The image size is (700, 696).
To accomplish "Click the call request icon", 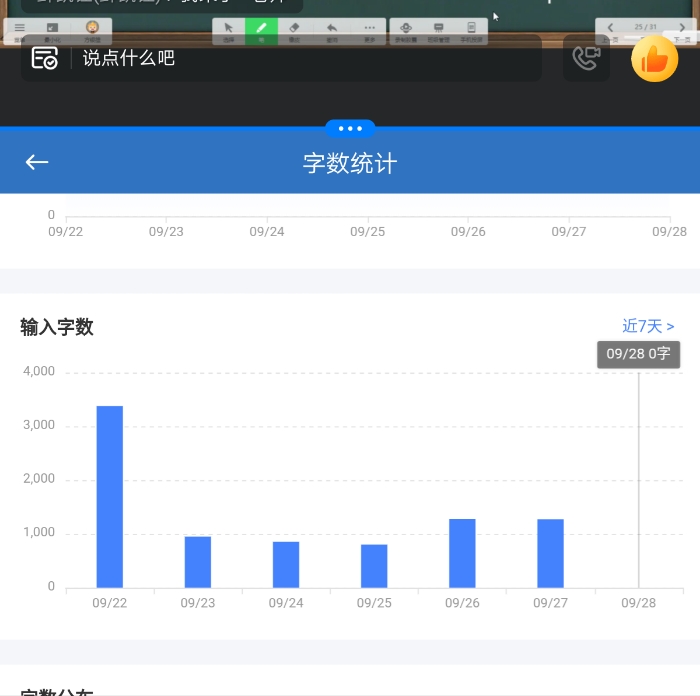I will (x=586, y=58).
